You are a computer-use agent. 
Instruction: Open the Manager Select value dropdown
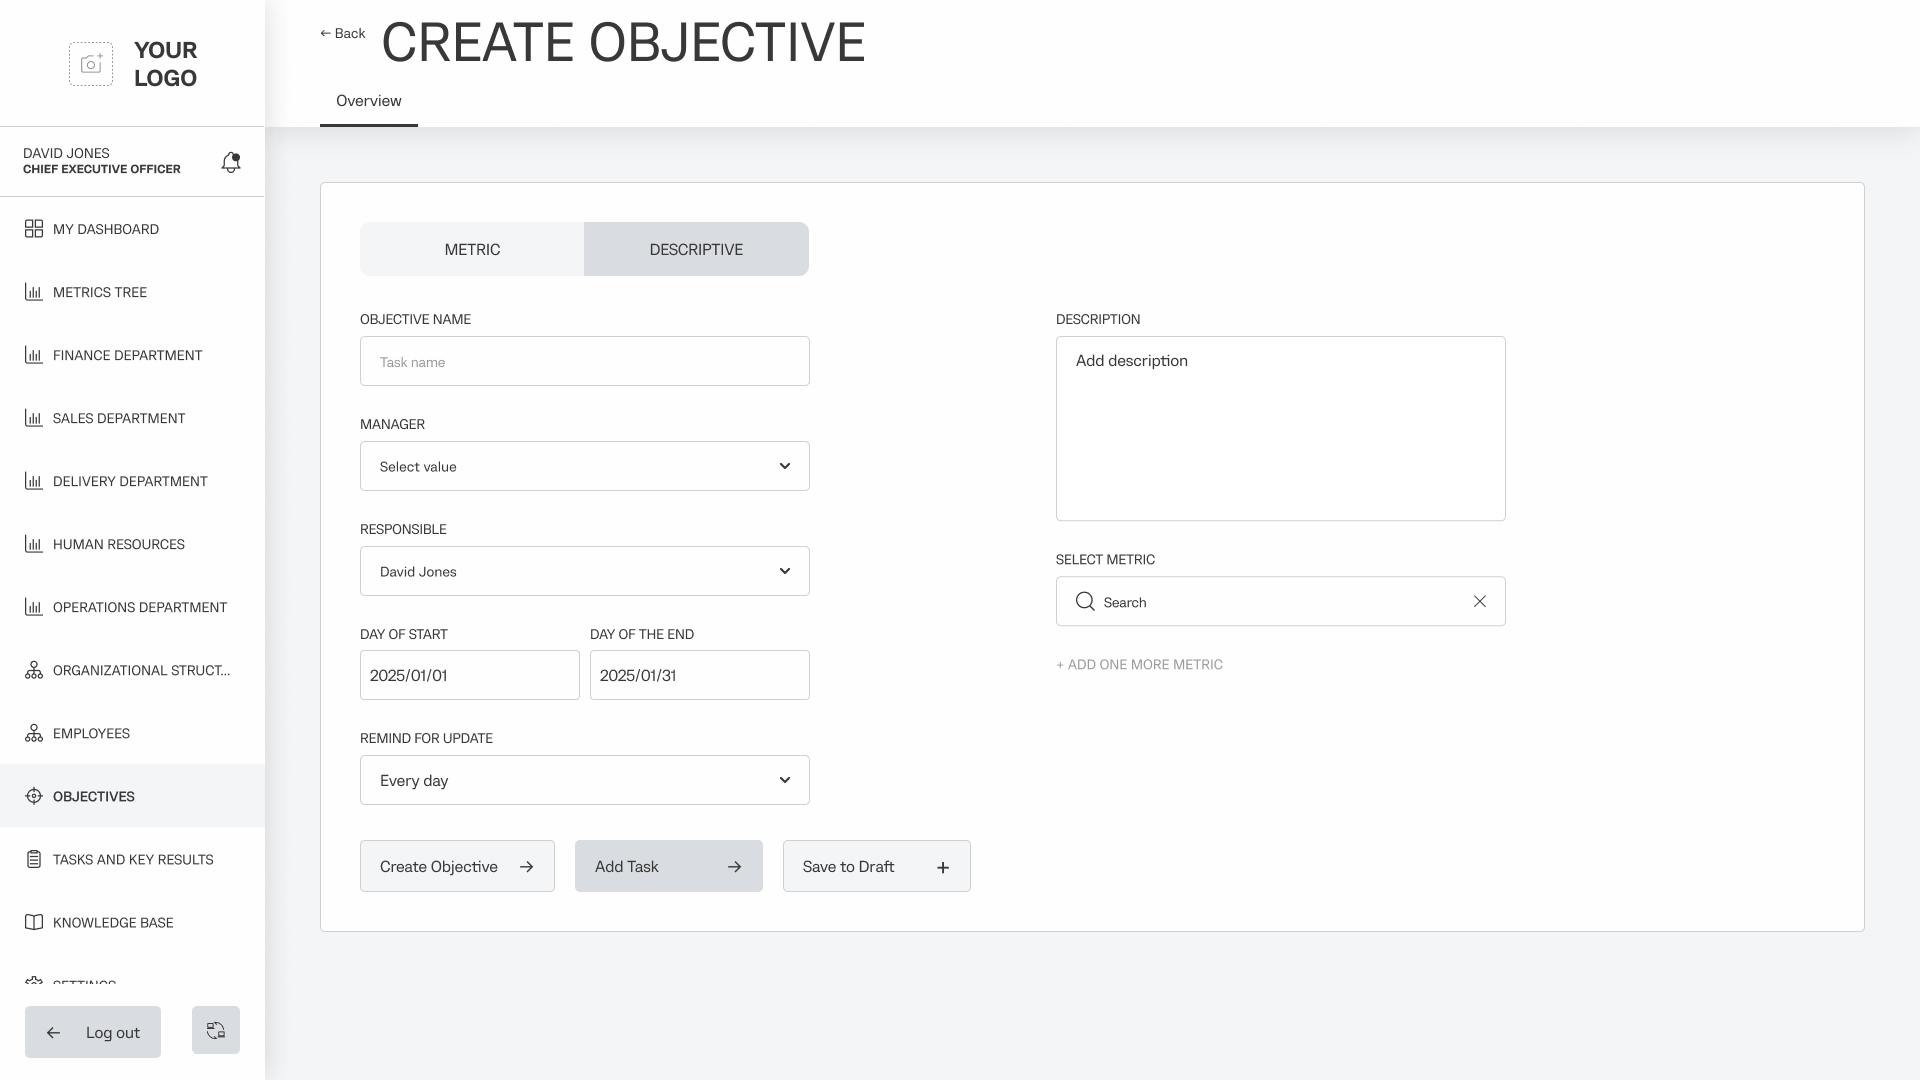pos(584,466)
